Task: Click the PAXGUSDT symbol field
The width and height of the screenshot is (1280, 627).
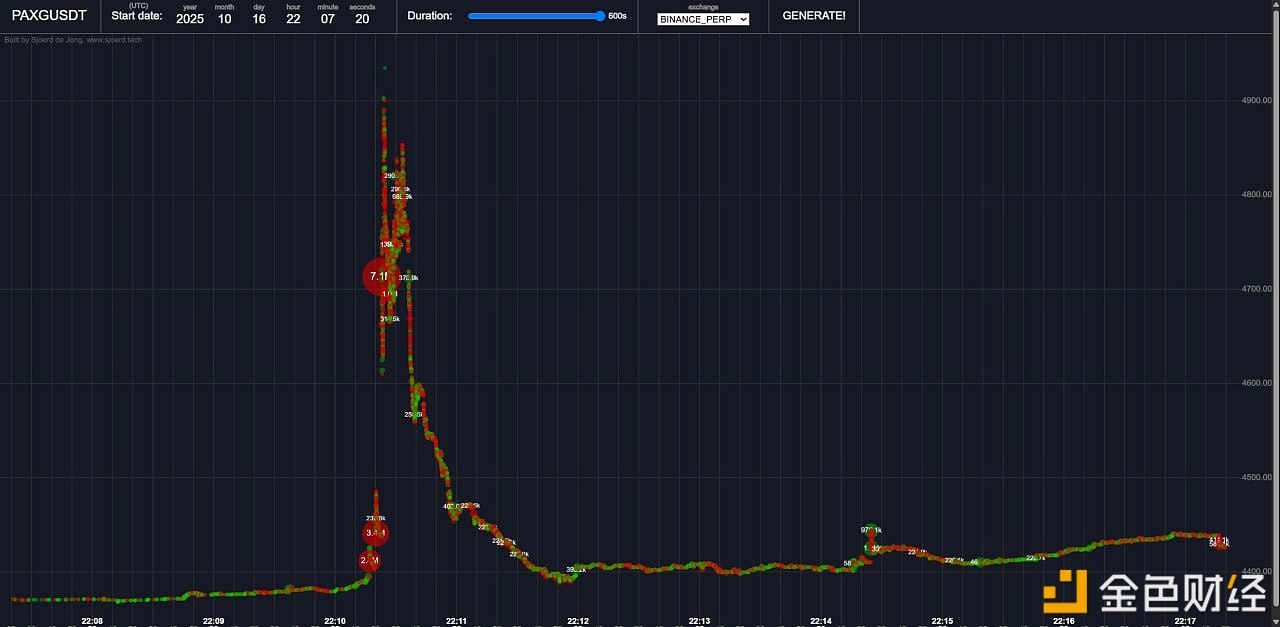Action: click(x=49, y=16)
